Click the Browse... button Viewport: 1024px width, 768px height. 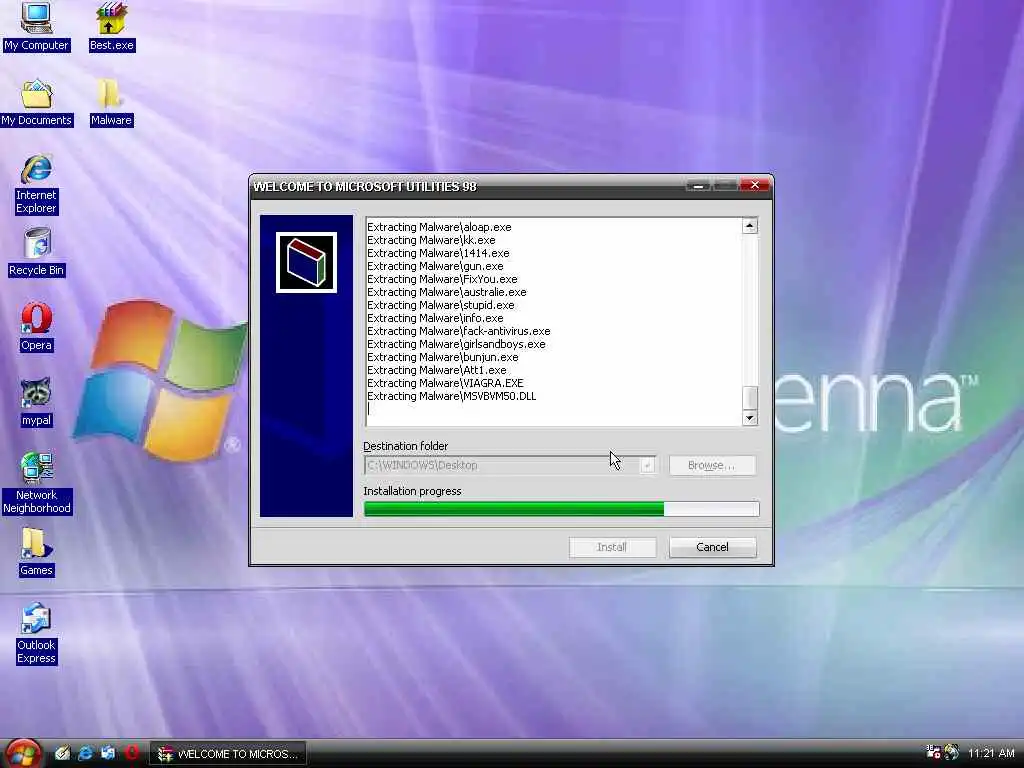point(711,466)
